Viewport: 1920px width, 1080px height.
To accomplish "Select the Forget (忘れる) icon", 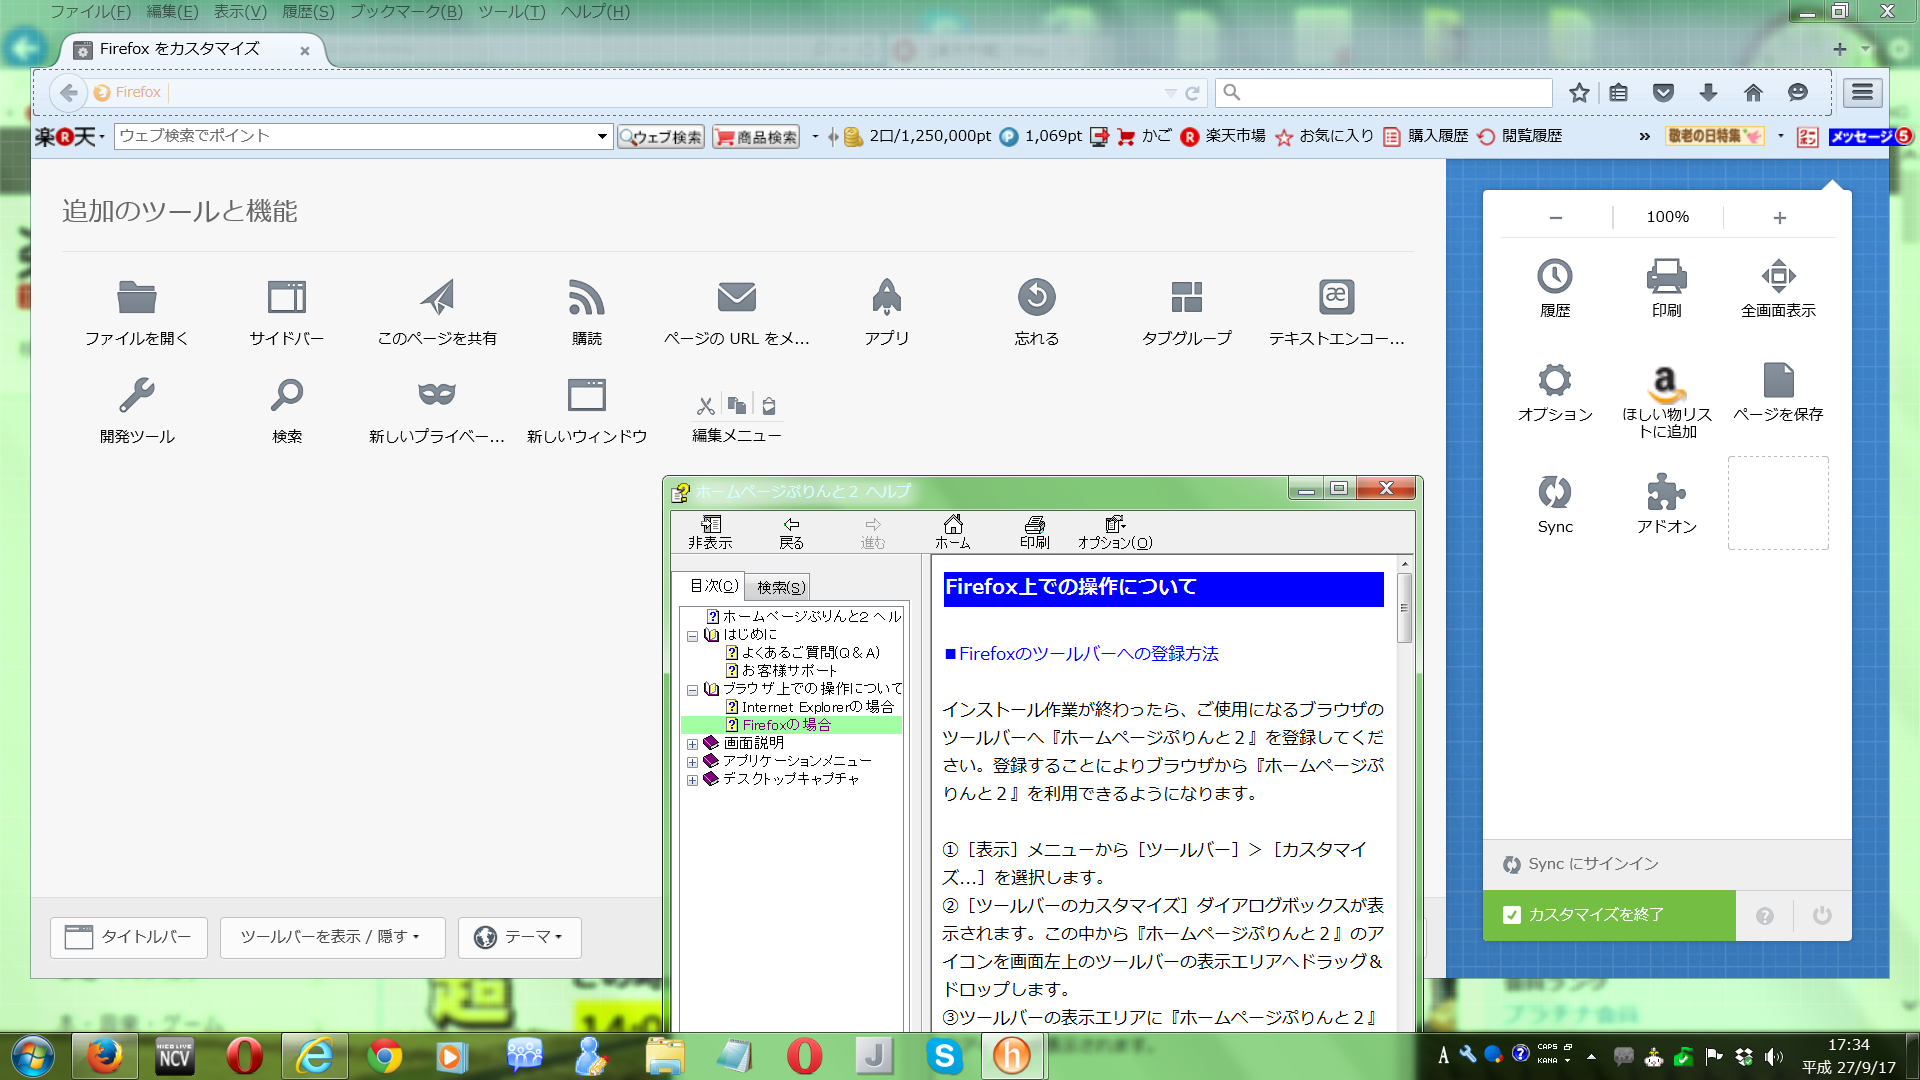I will point(1036,297).
